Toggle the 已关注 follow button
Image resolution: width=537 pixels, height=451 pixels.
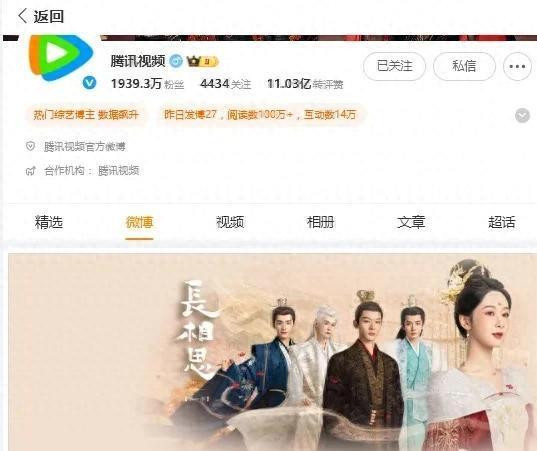click(x=395, y=66)
